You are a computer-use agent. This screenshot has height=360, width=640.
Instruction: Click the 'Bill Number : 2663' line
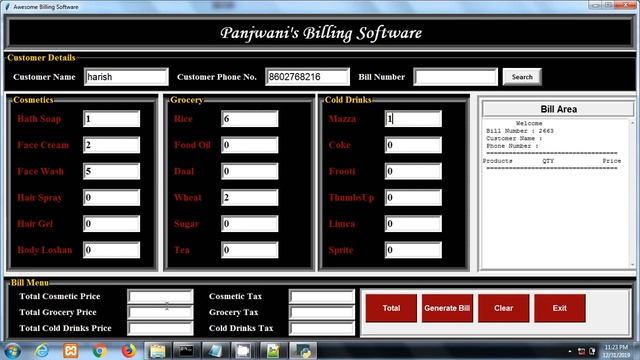(x=520, y=131)
